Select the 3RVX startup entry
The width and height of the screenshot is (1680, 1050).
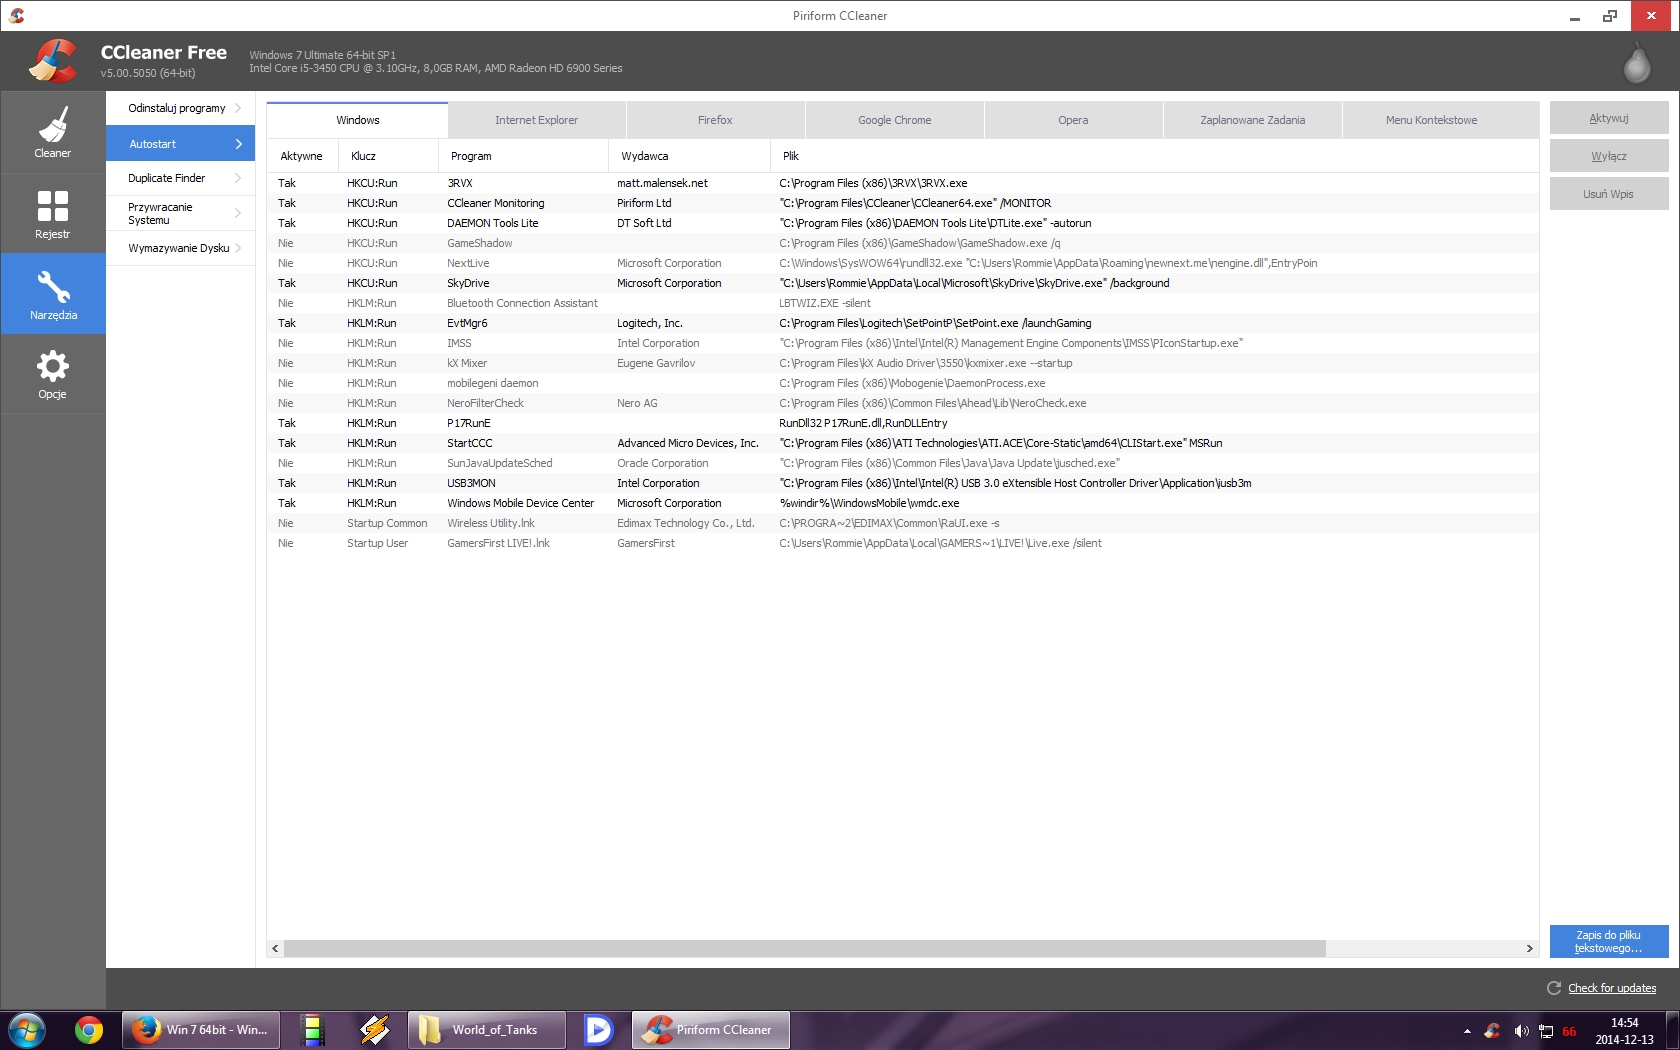(903, 183)
